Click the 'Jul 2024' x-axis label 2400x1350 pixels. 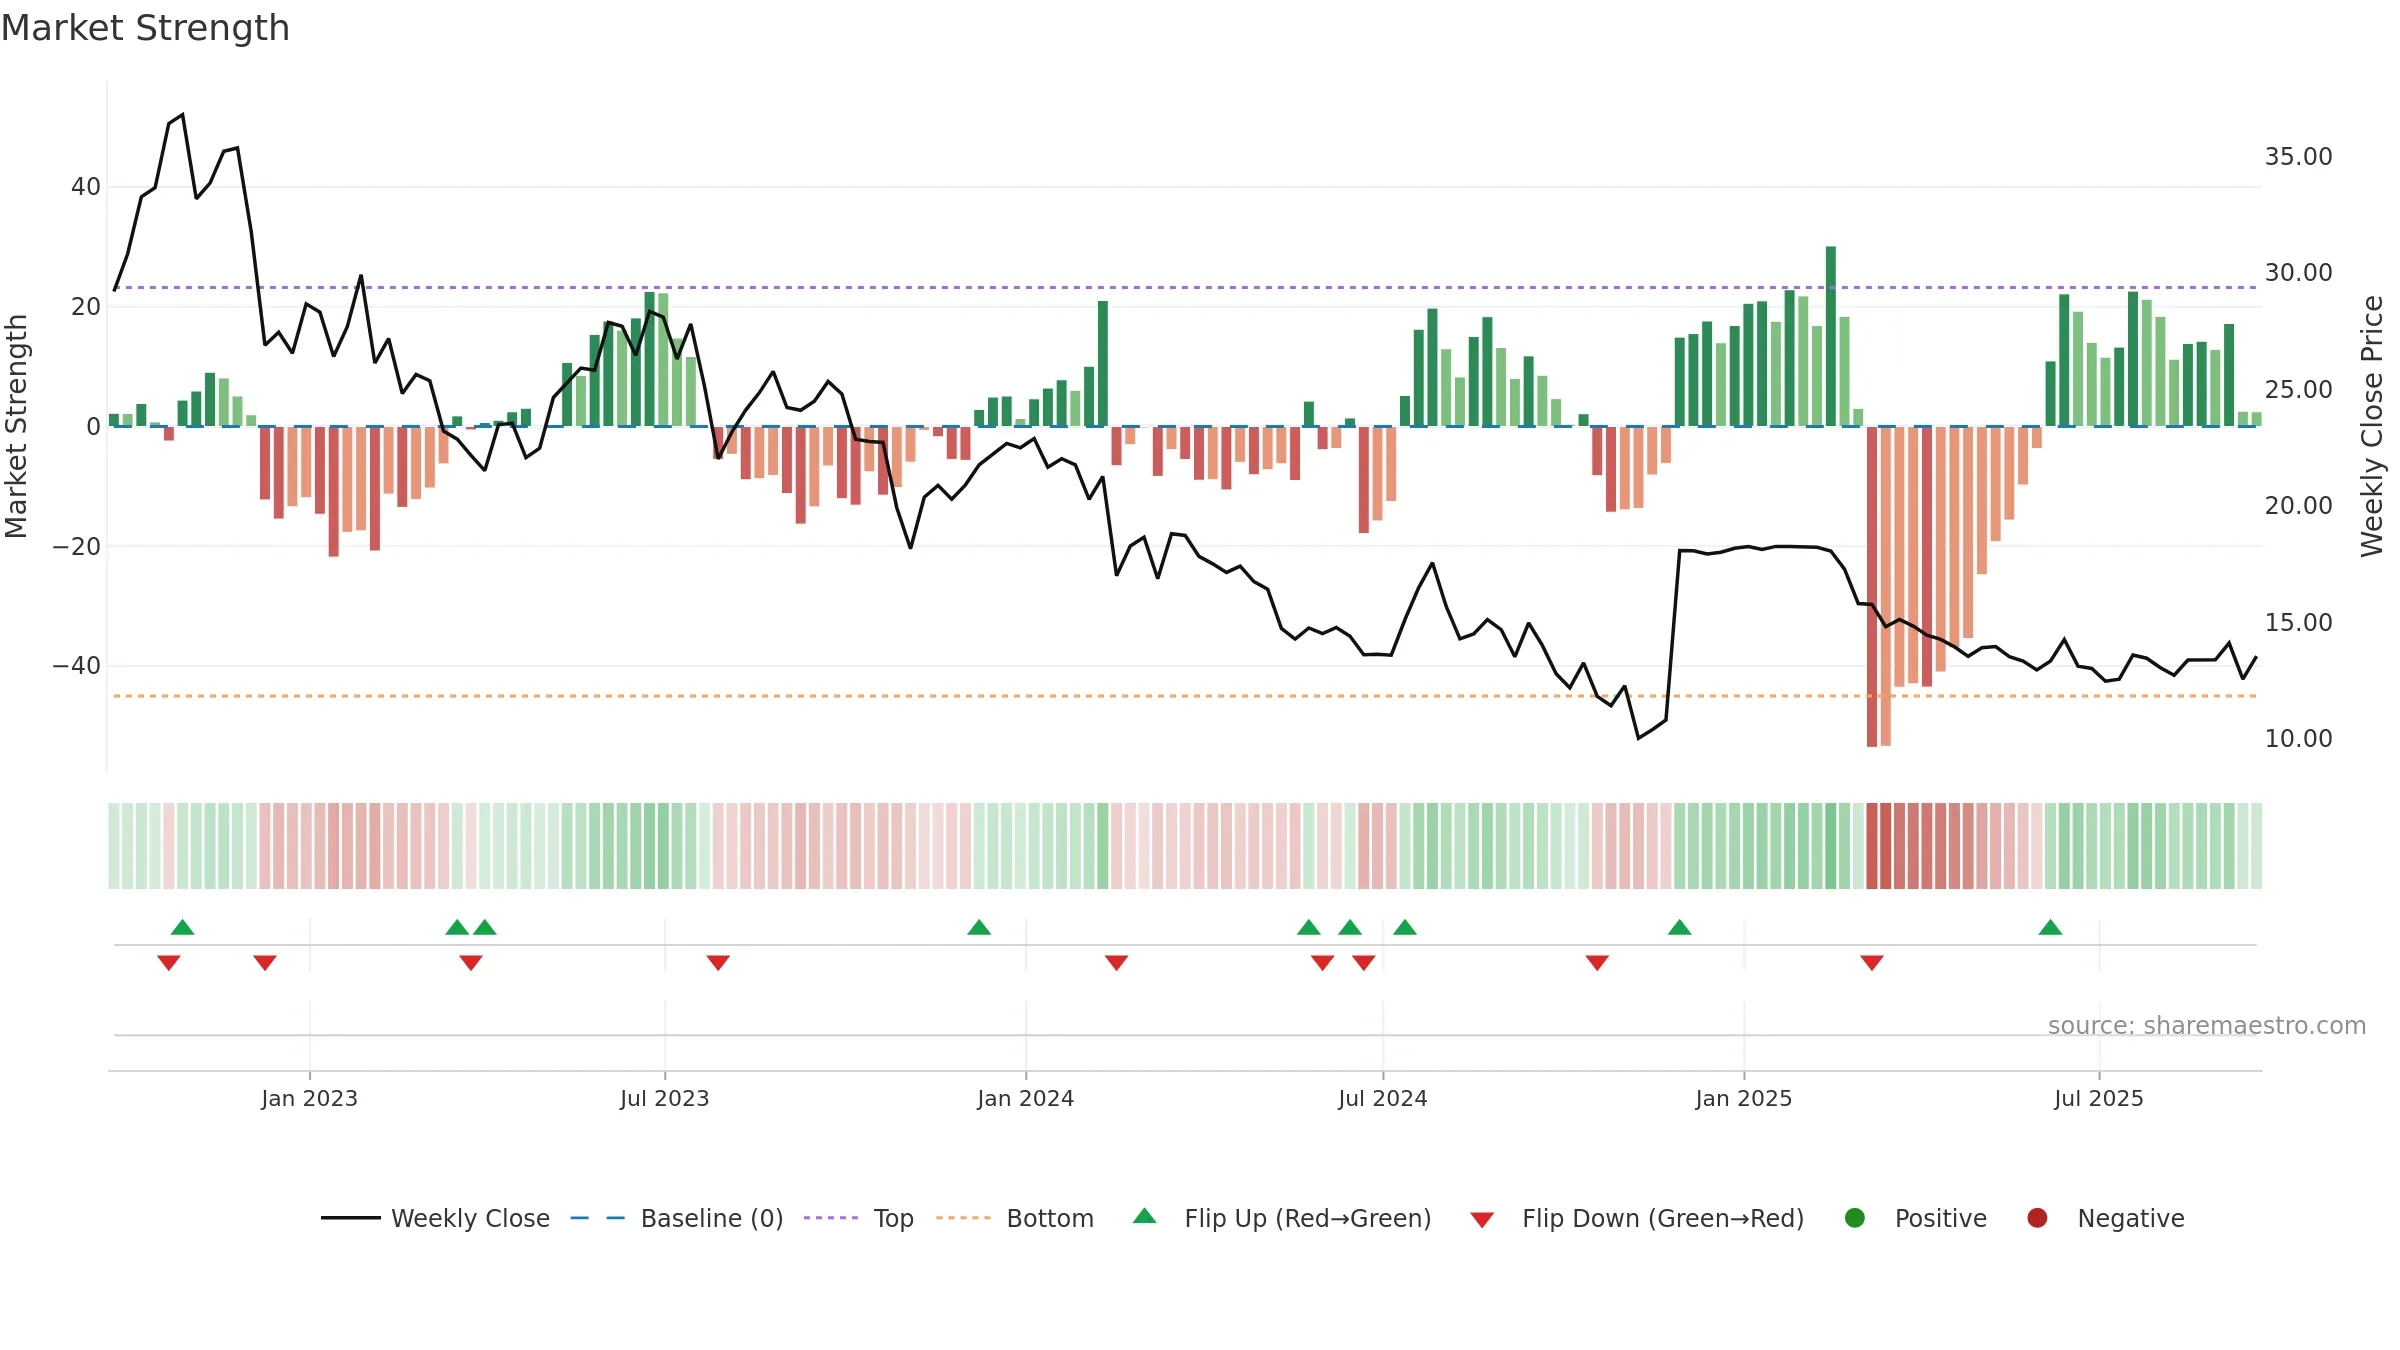[1383, 1098]
